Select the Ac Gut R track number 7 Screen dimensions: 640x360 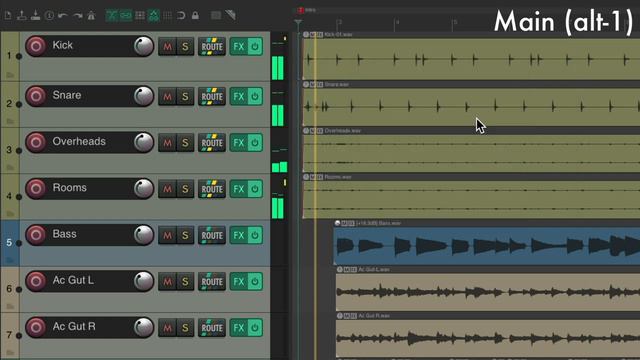click(9, 335)
